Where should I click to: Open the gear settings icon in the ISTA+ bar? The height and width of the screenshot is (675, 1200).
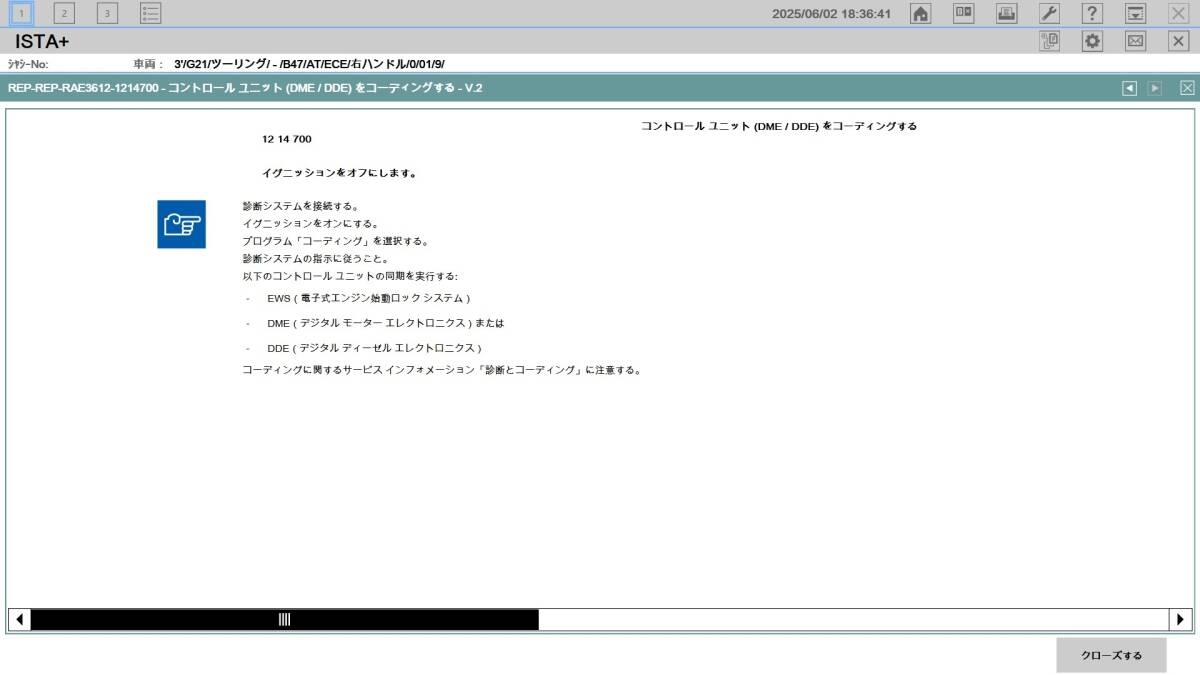[1092, 40]
